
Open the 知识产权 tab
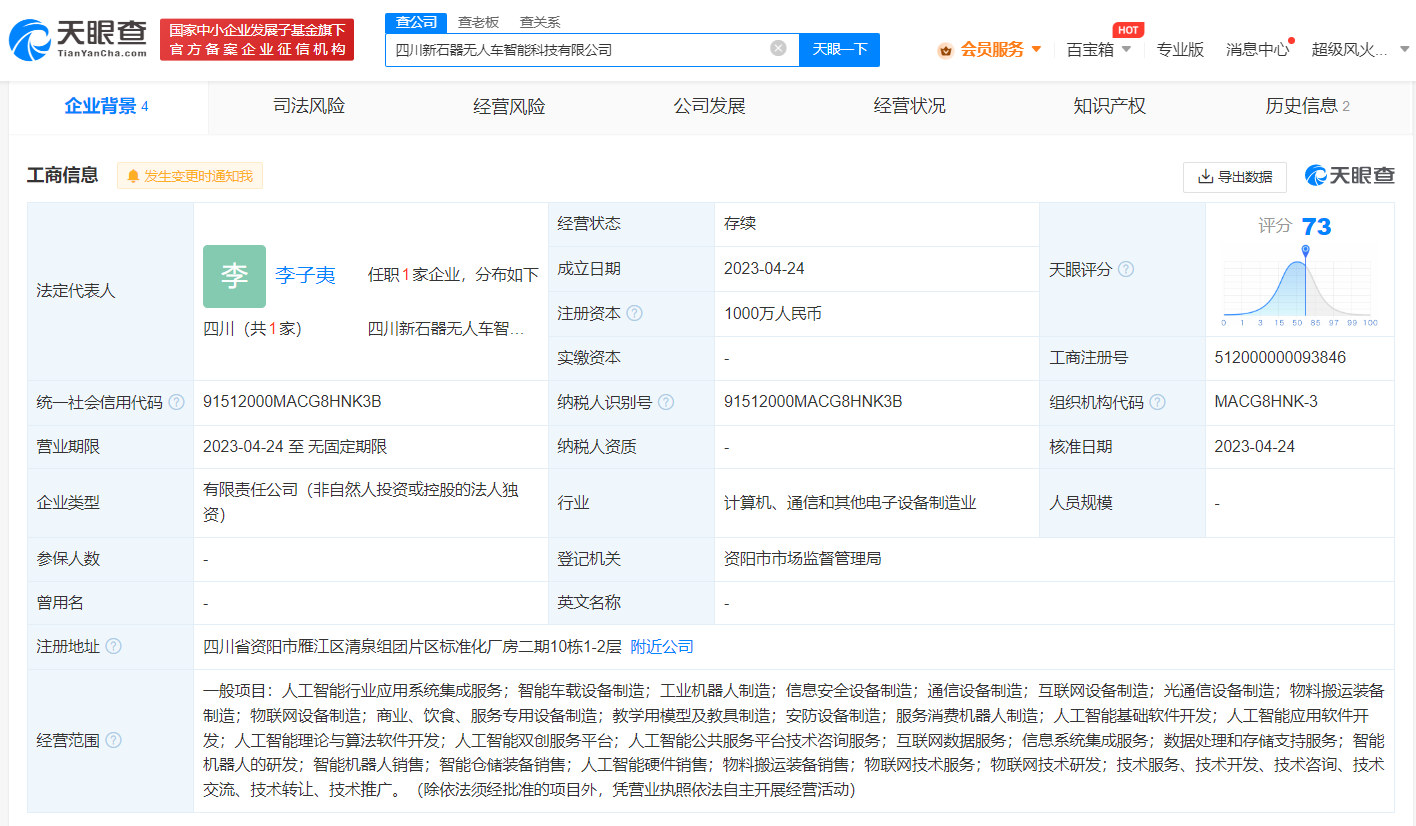tap(1109, 106)
